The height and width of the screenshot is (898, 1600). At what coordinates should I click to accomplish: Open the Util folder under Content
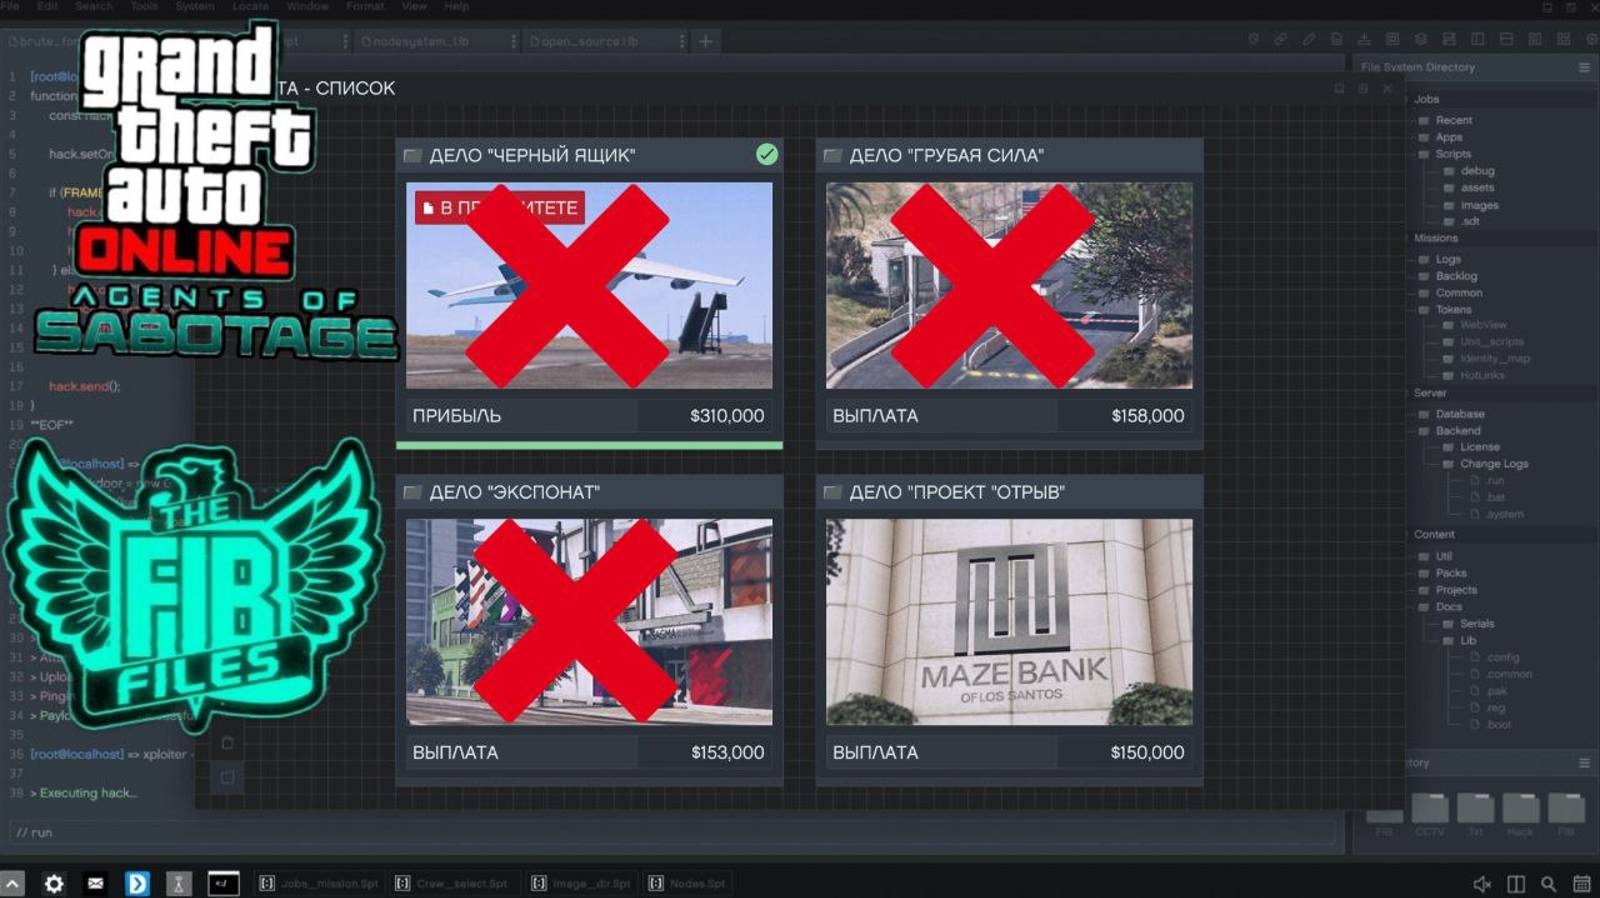[1436, 556]
